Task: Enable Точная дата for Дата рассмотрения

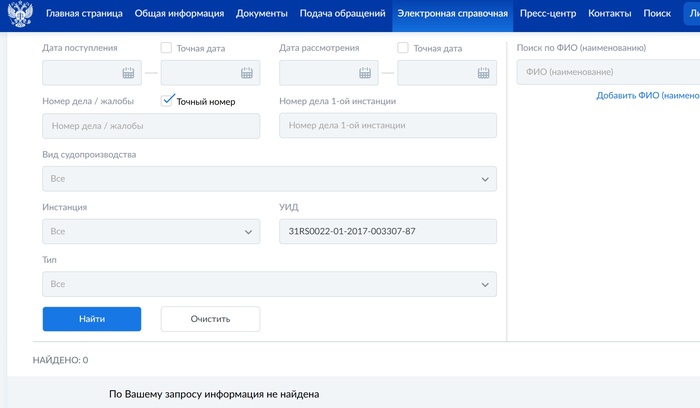Action: tap(403, 48)
